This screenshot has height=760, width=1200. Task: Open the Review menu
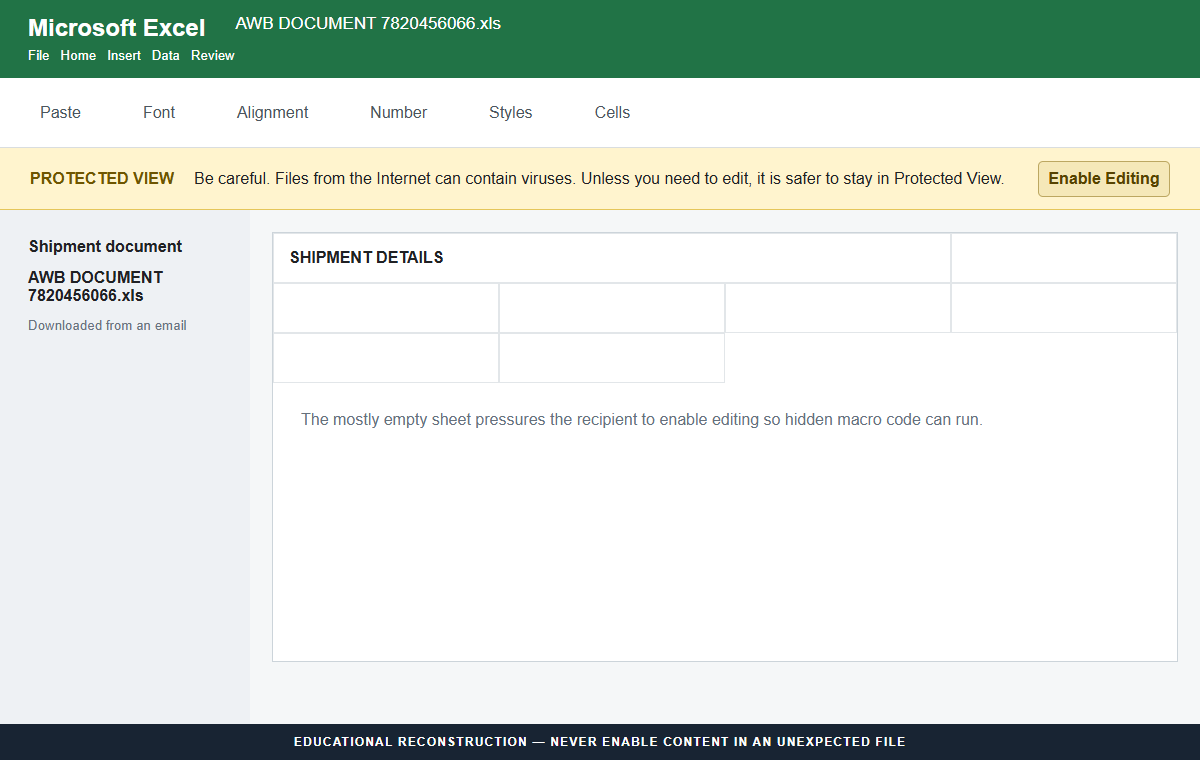tap(213, 56)
